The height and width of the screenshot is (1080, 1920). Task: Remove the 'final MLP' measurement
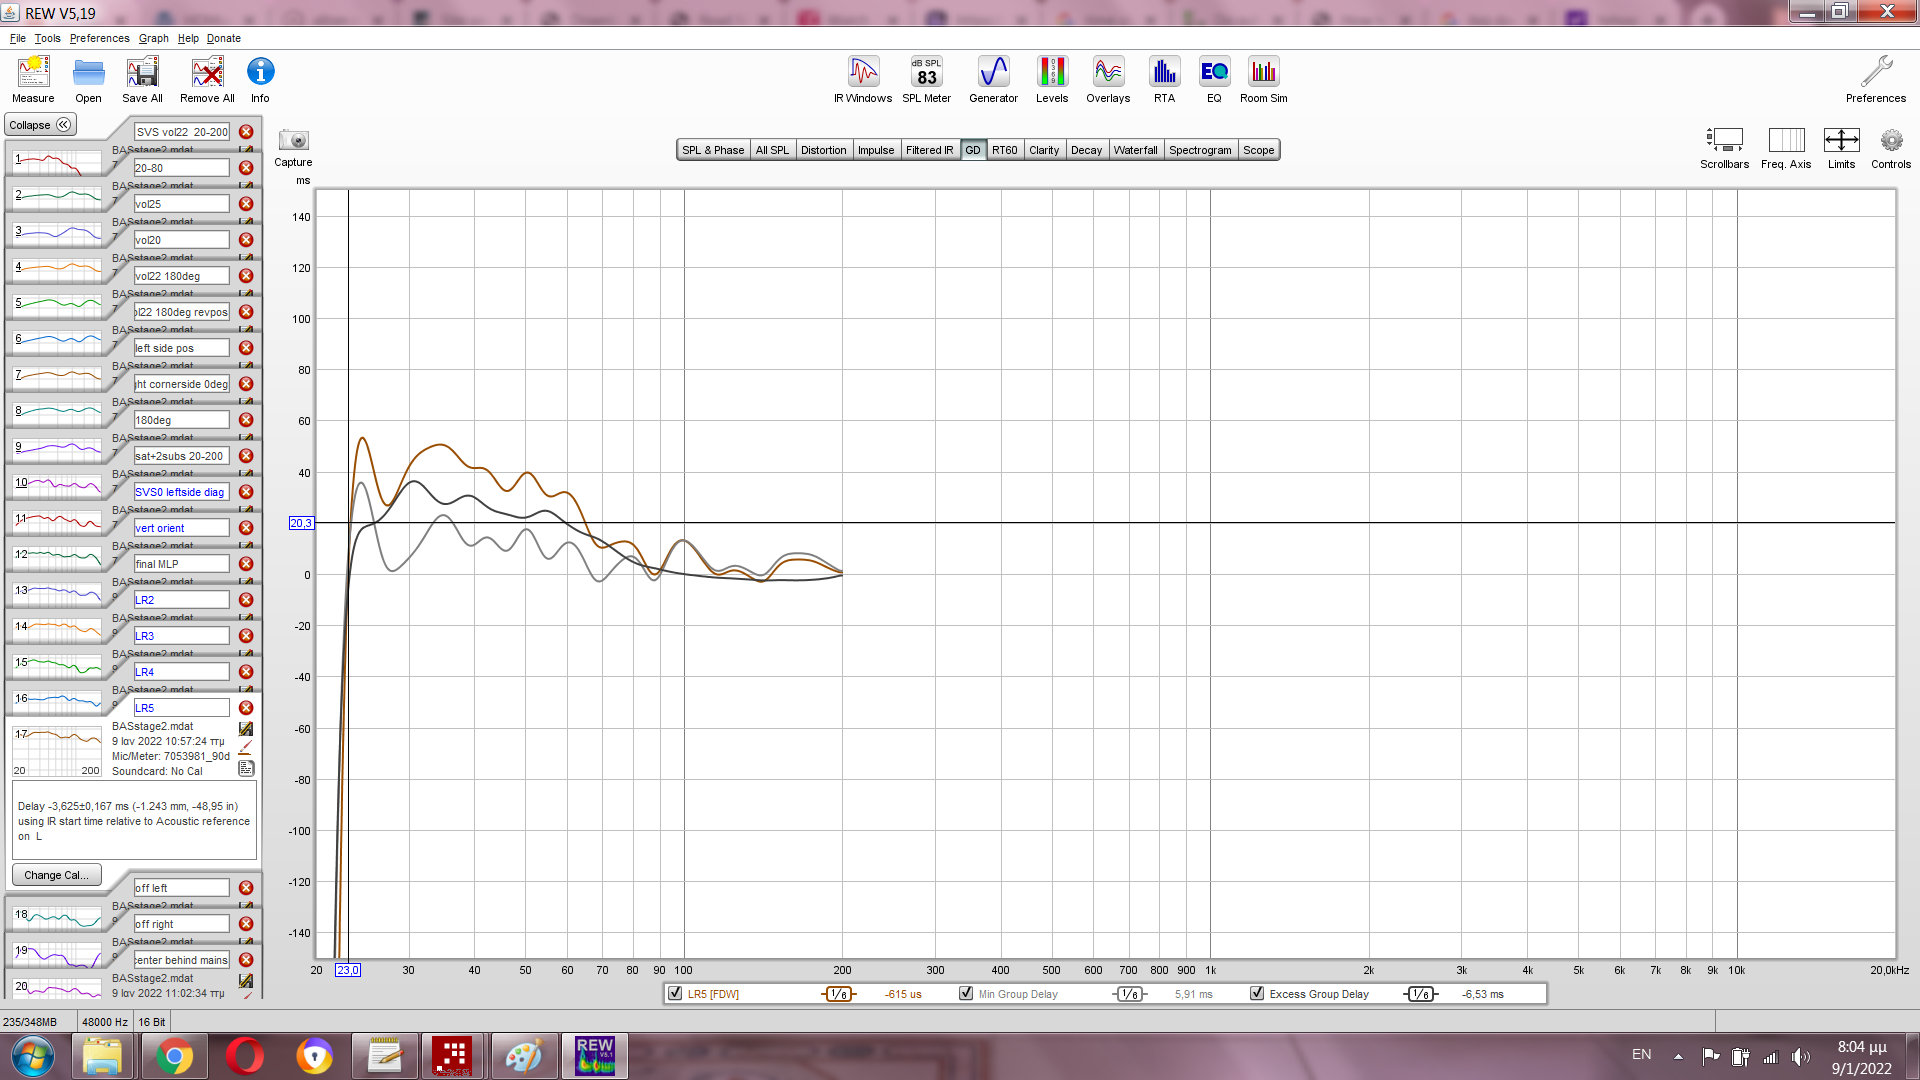(x=246, y=564)
